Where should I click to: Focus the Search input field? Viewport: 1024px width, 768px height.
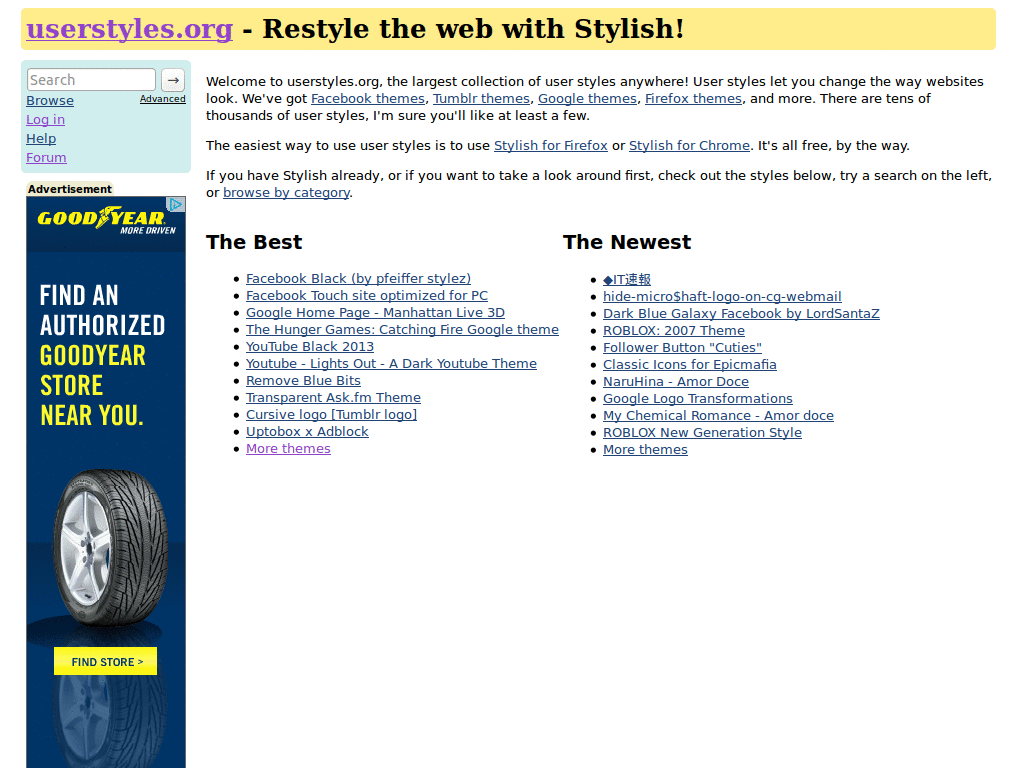click(91, 80)
